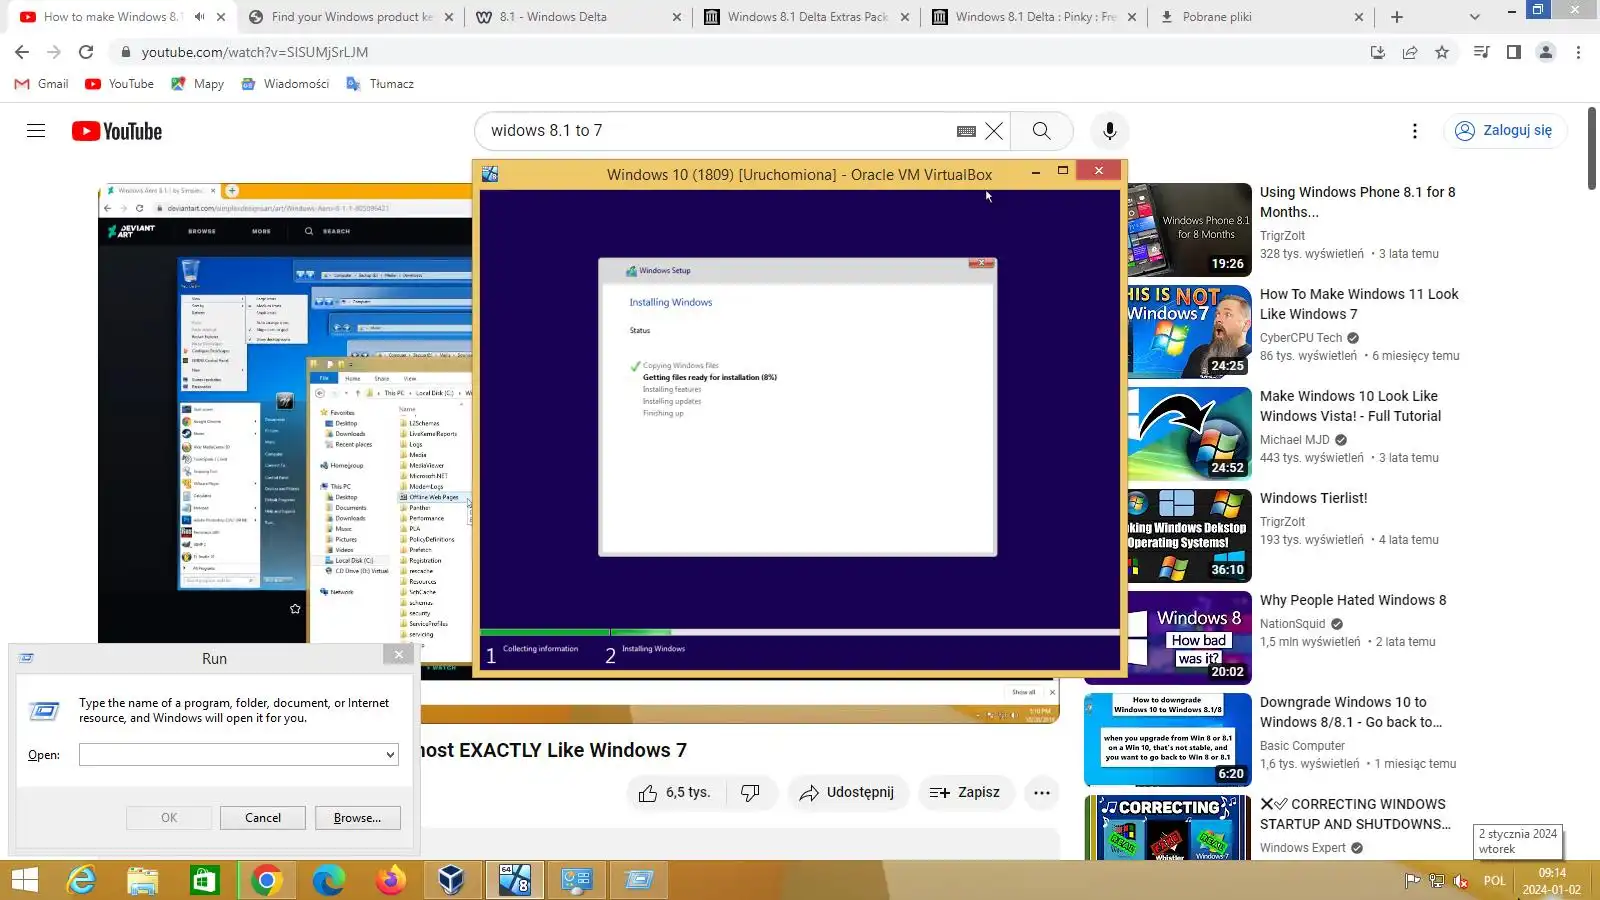Open How To Make Windows 11 Look Like Windows 7
The width and height of the screenshot is (1600, 900).
(x=1359, y=304)
